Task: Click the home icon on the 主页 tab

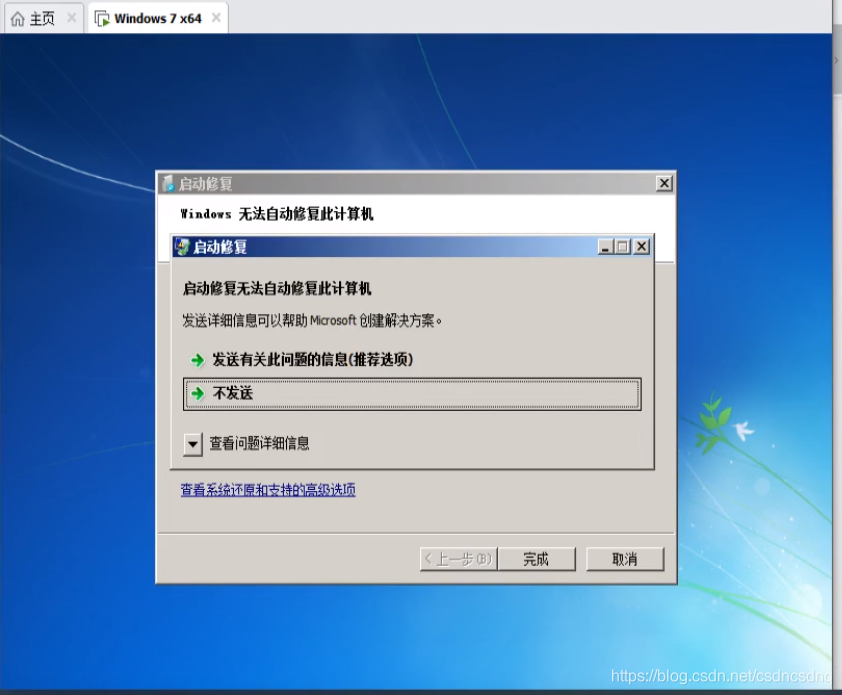Action: point(18,19)
